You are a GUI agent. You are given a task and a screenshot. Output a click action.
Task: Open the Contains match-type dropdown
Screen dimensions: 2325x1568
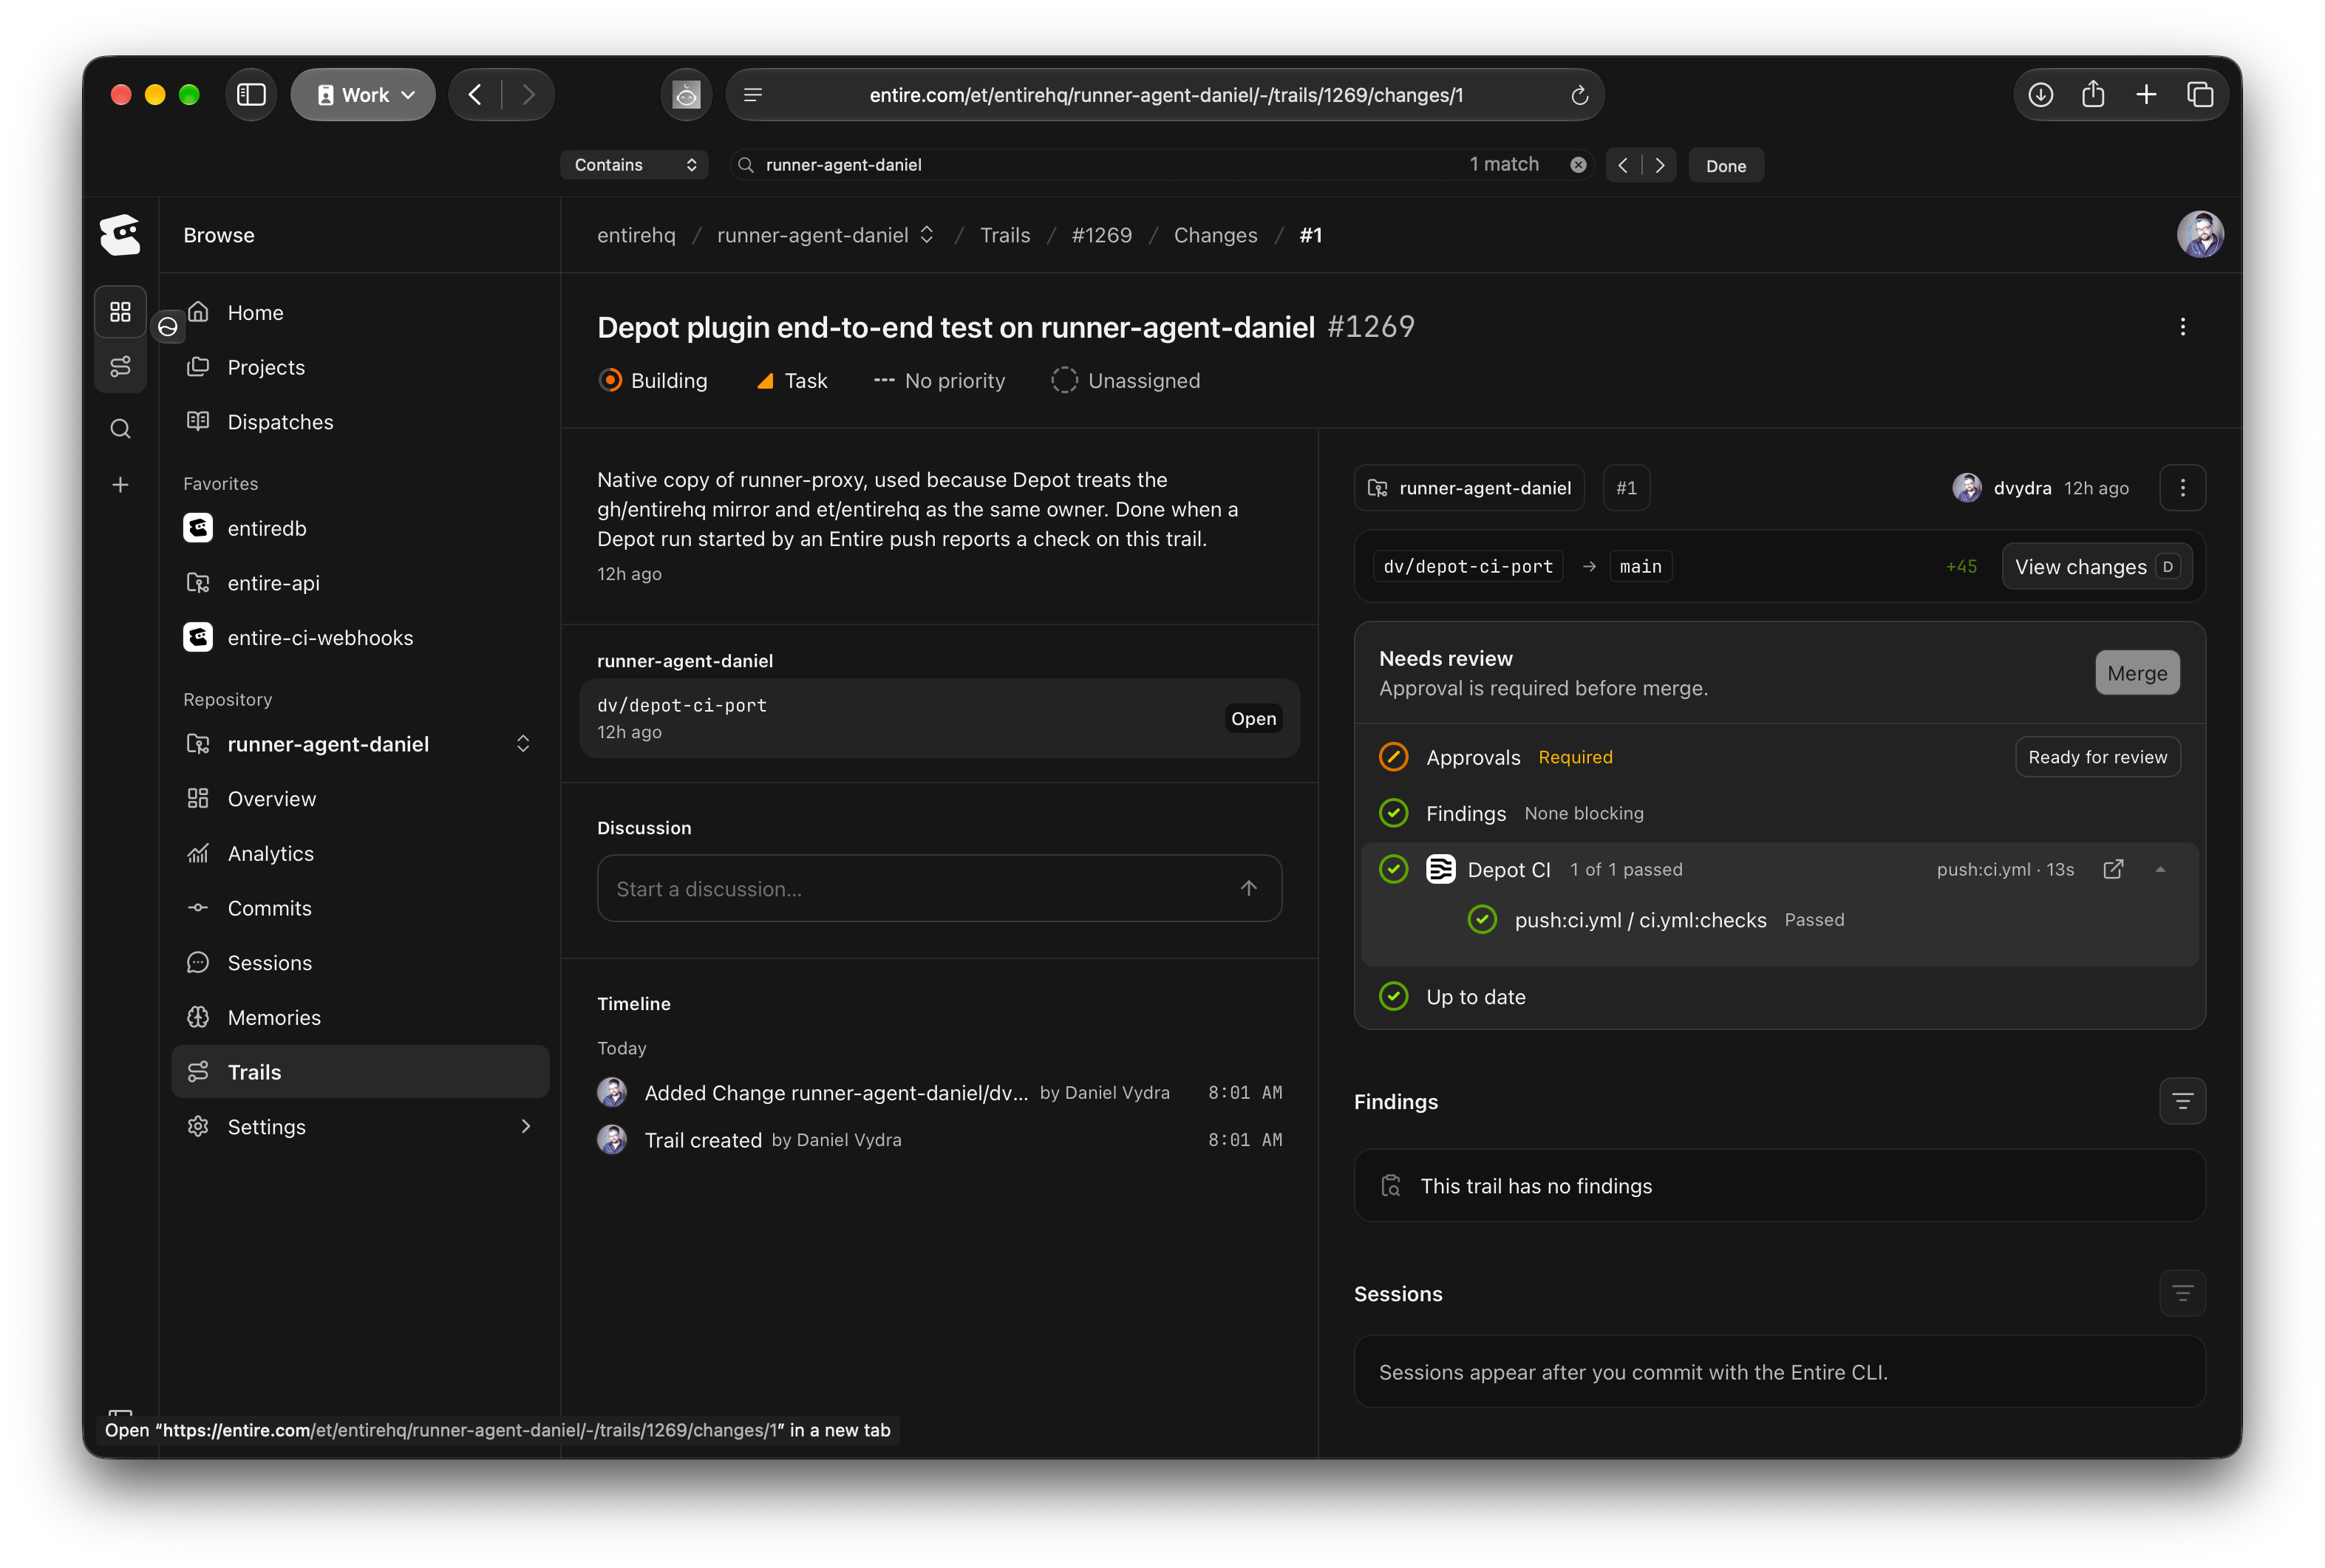(634, 165)
